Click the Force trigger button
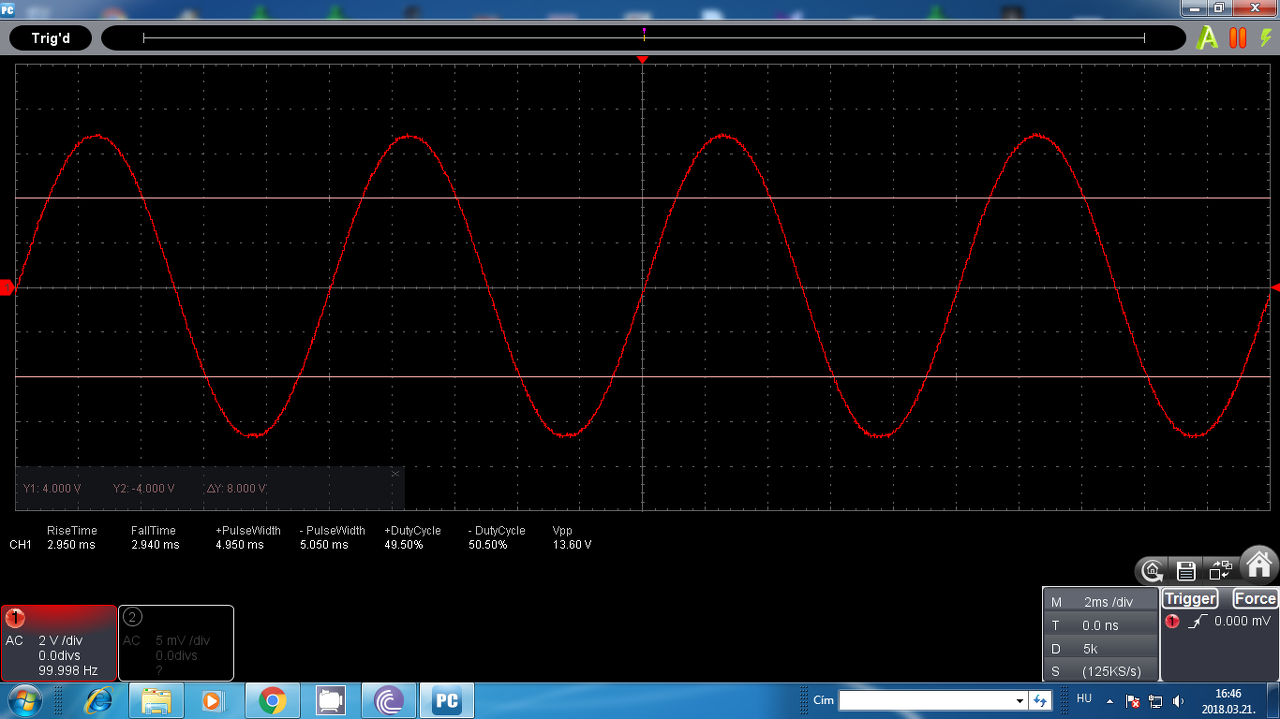Image resolution: width=1280 pixels, height=719 pixels. point(1255,598)
